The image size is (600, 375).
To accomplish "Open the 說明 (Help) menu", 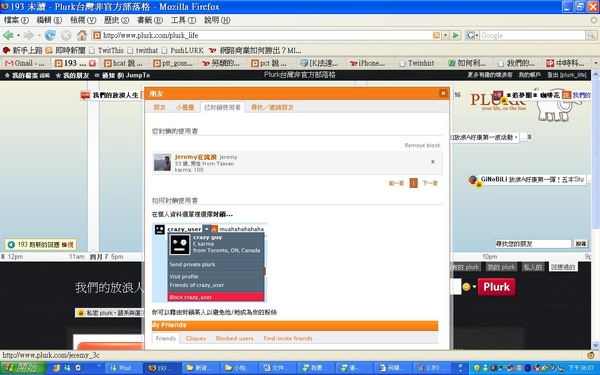I will click(x=217, y=20).
